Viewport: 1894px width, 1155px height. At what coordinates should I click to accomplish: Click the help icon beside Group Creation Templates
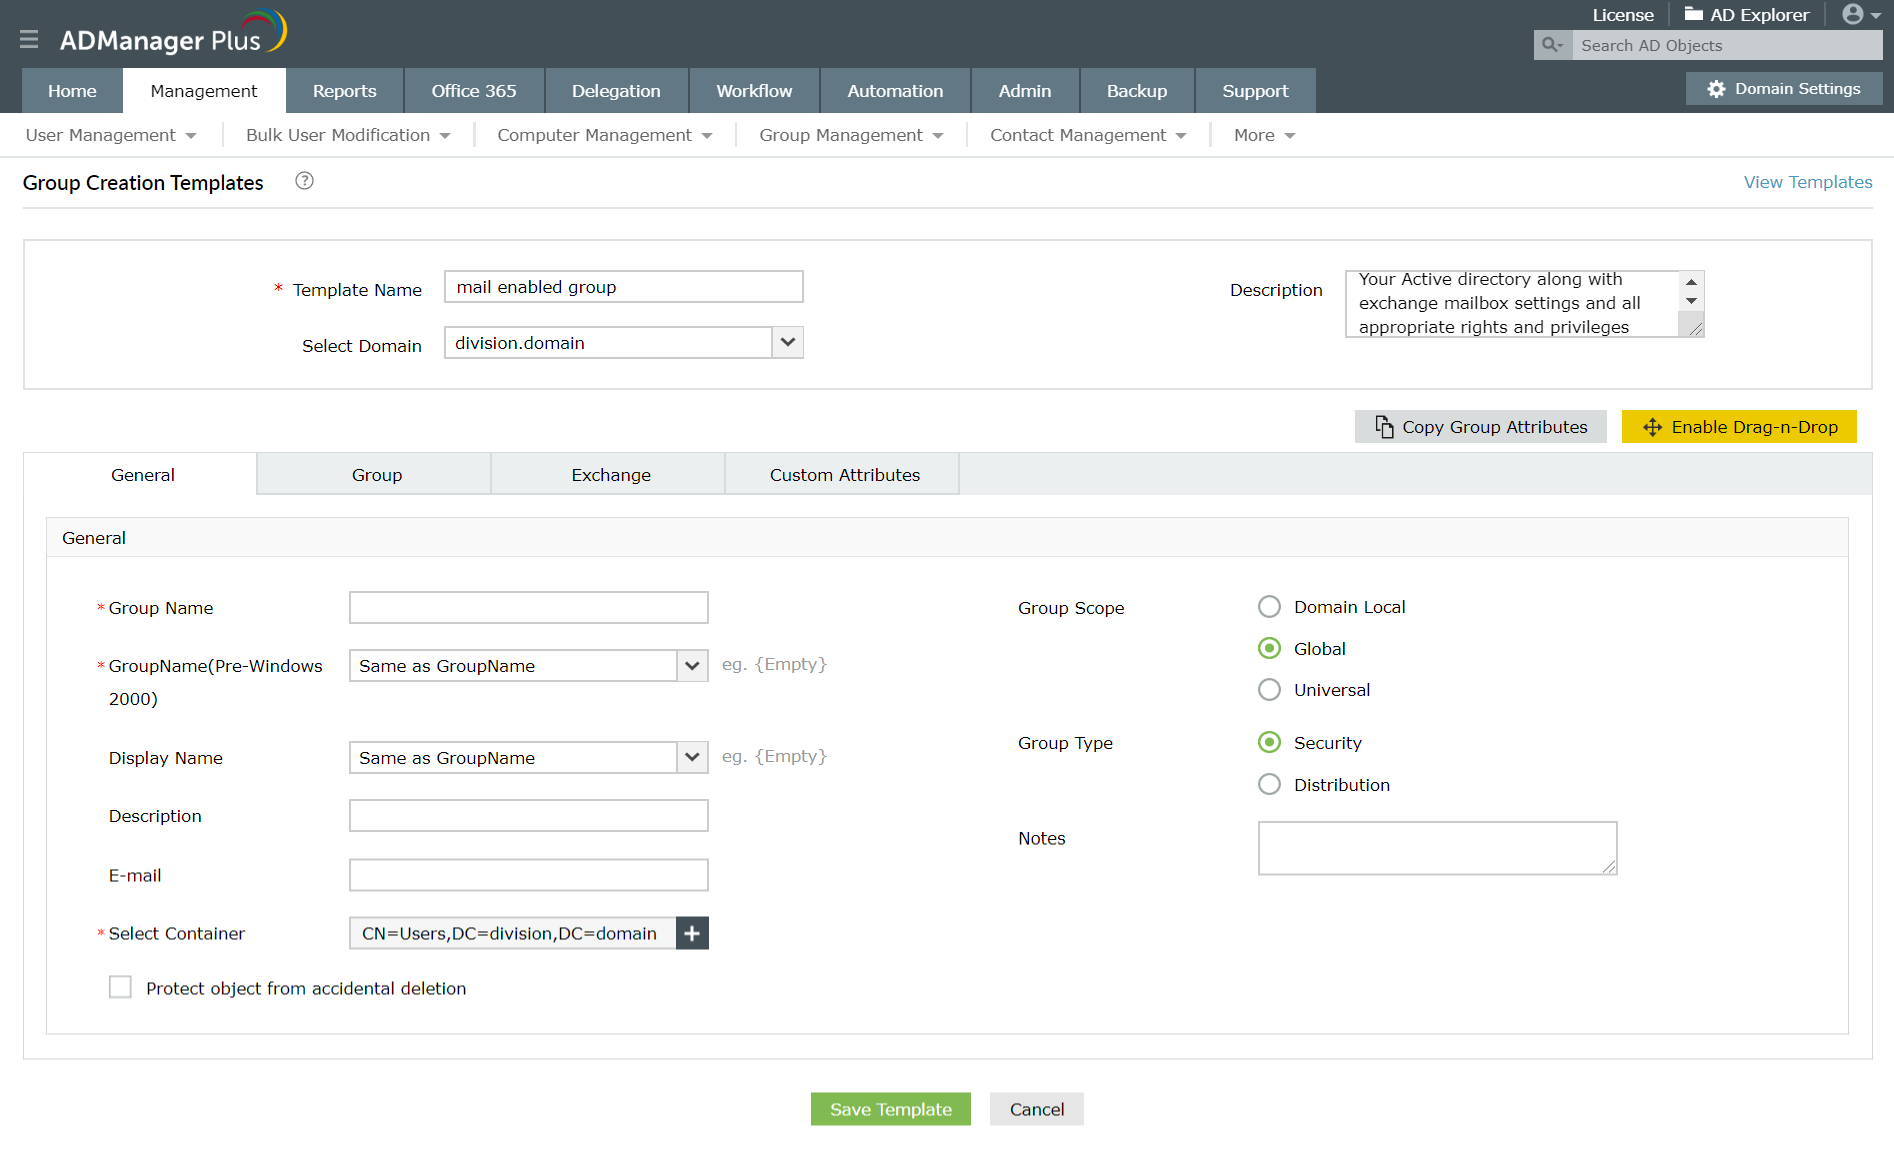click(x=304, y=181)
